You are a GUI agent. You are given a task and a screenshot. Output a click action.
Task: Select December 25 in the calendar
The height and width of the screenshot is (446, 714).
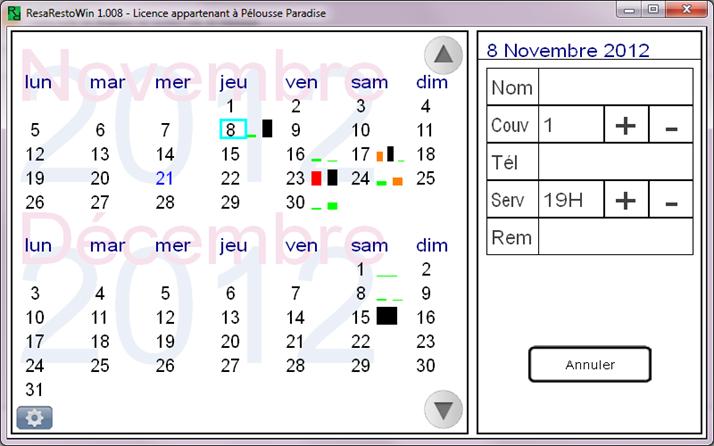[x=100, y=365]
